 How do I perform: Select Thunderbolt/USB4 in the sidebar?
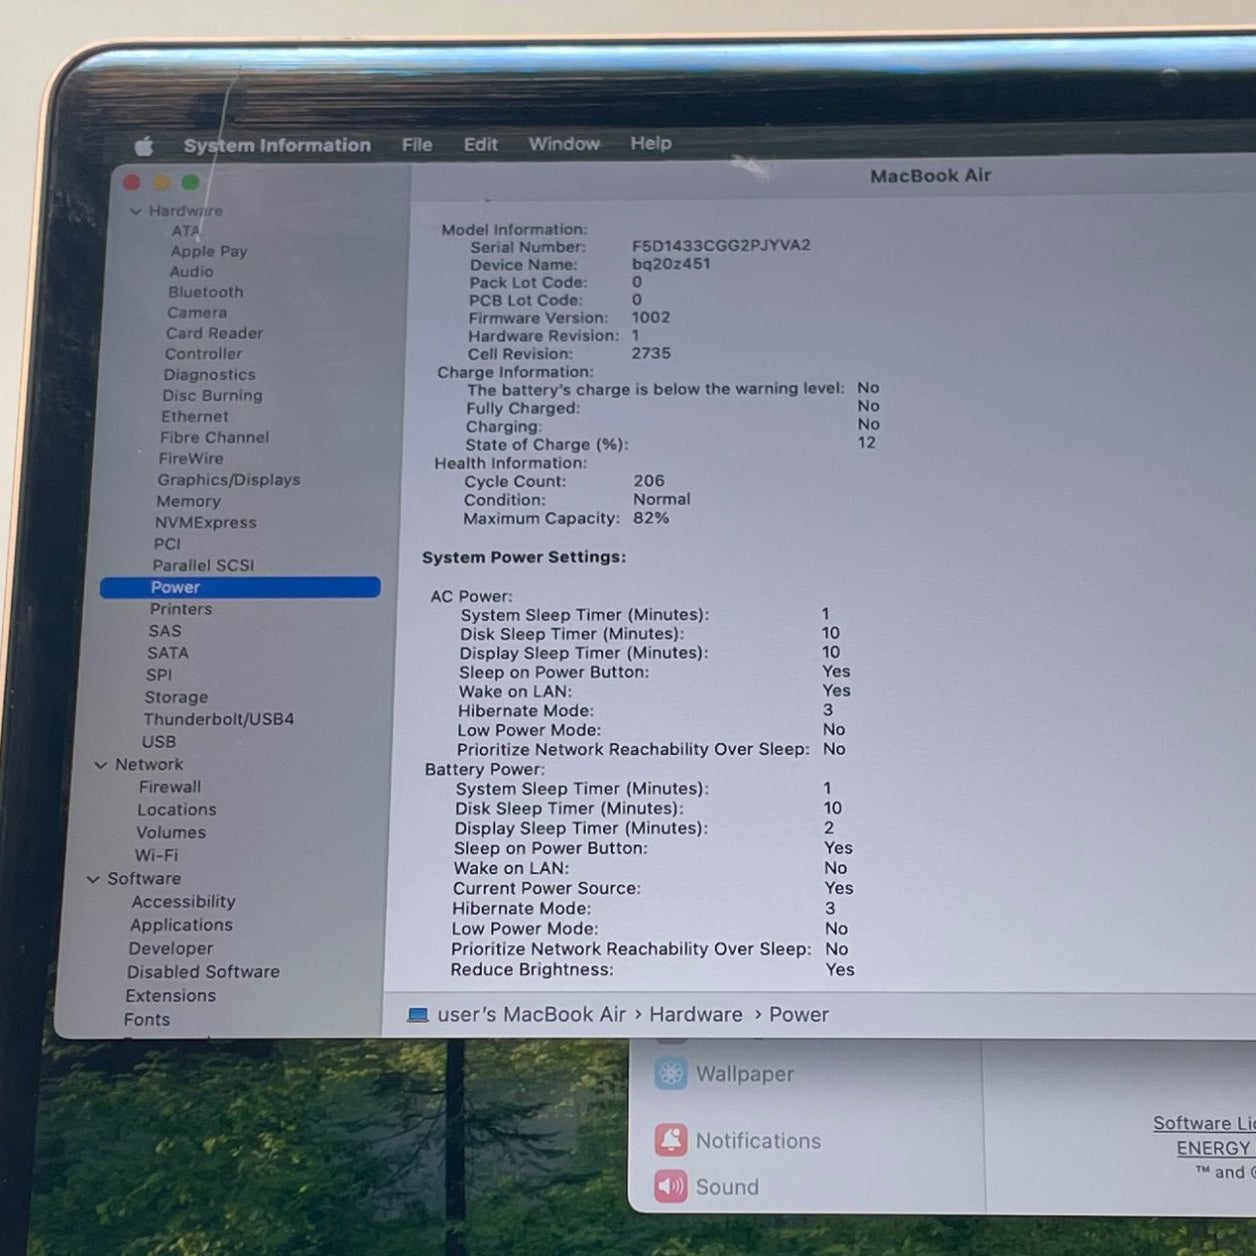click(218, 719)
